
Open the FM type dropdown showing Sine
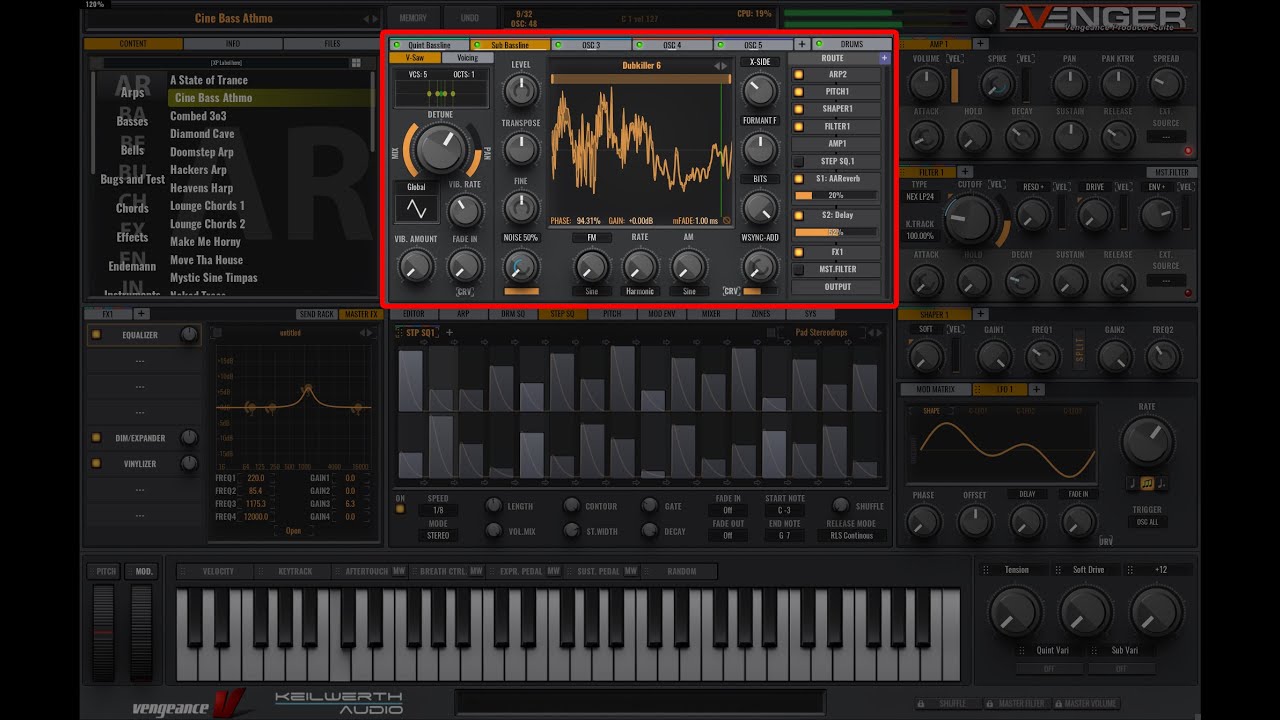591,291
